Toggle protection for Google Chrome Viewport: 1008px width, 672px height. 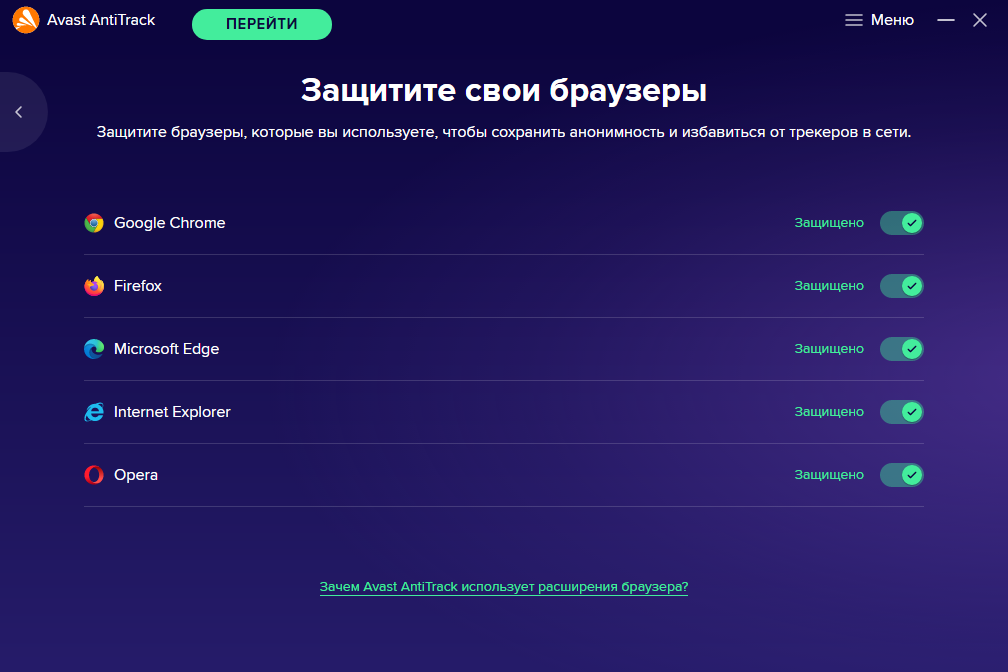point(901,223)
